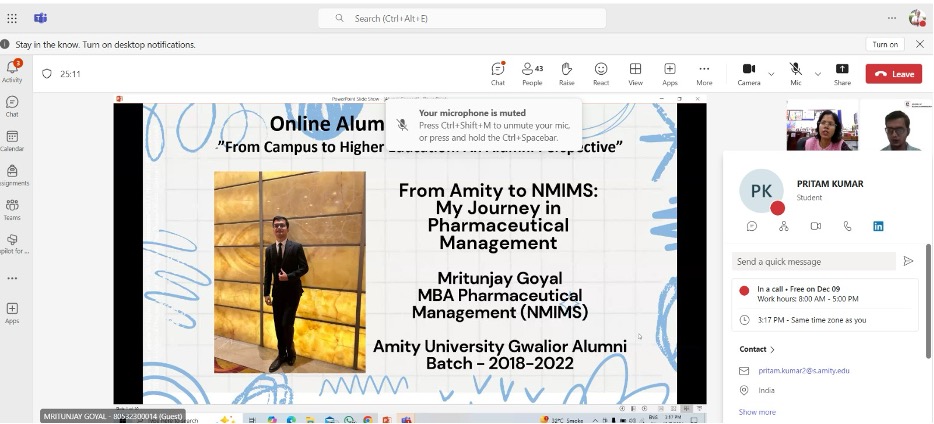
Task: Click the MRITUNJAY GOYAL guest name label
Action: point(113,416)
